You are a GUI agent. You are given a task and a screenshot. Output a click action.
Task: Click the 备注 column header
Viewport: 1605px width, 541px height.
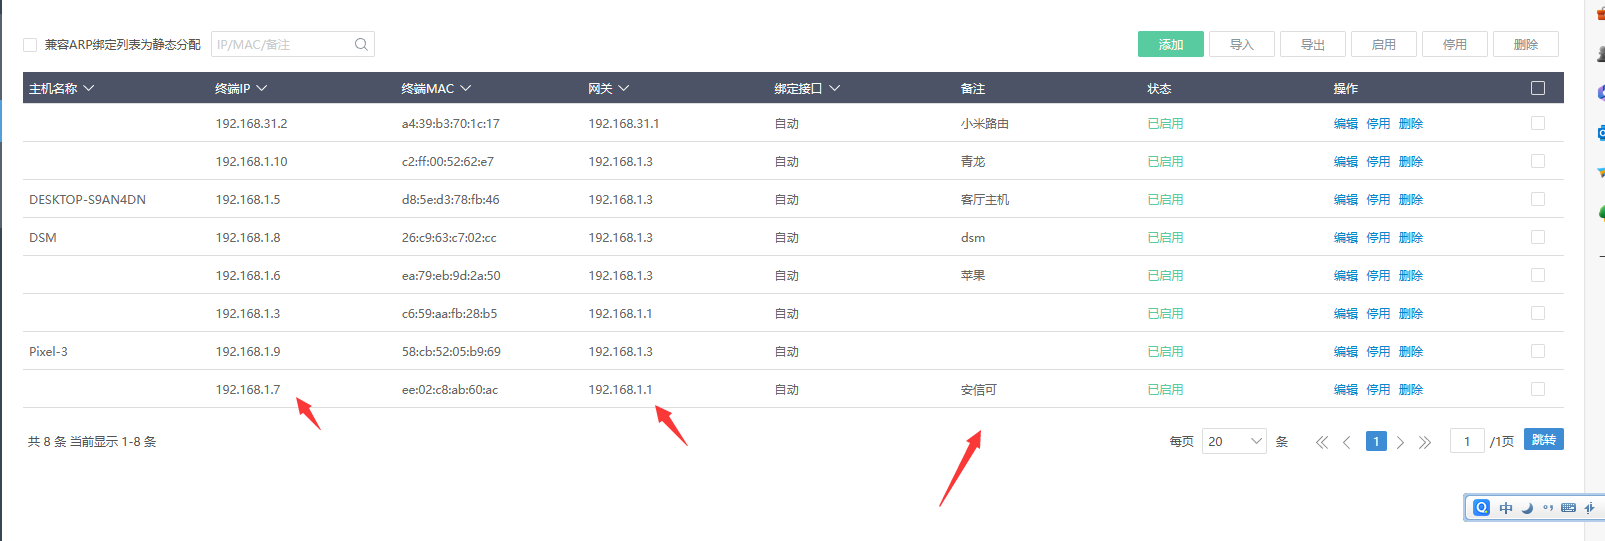pos(973,89)
